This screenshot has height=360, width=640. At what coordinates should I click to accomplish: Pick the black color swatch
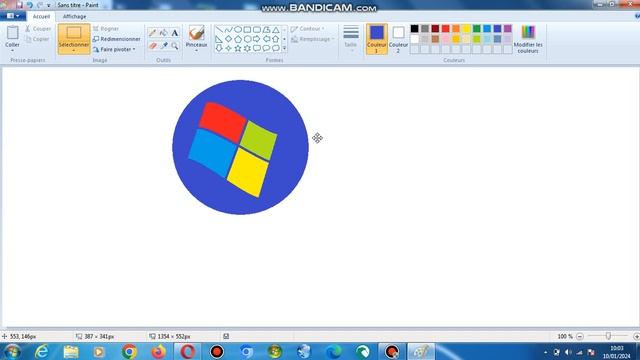coord(414,29)
